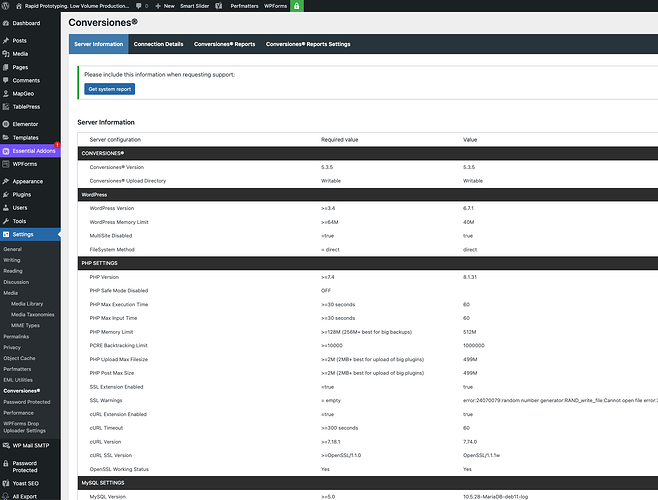Click the Plugins plug icon in sidebar
This screenshot has height=500, width=658.
point(6,194)
